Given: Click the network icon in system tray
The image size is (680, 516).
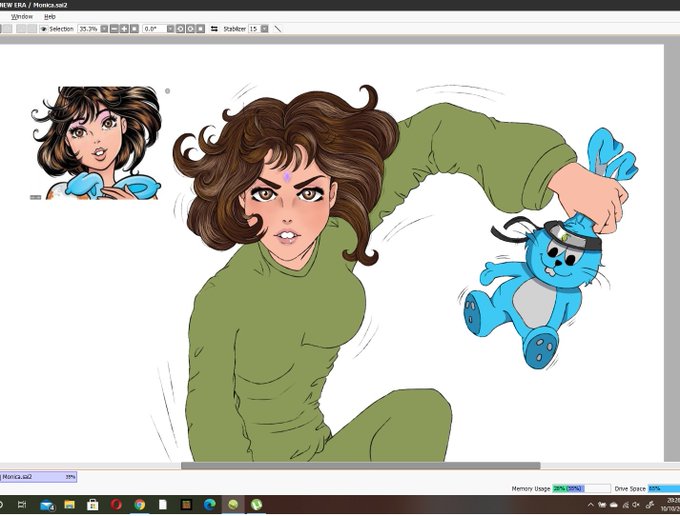Looking at the screenshot, I should [625, 505].
